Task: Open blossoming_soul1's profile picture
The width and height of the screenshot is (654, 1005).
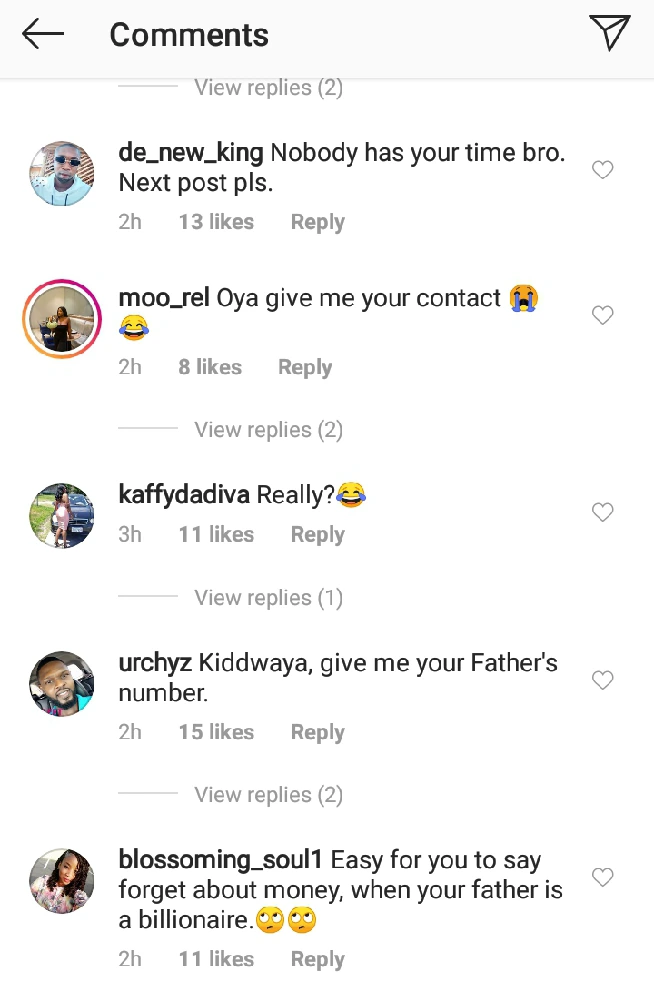Action: tap(62, 881)
